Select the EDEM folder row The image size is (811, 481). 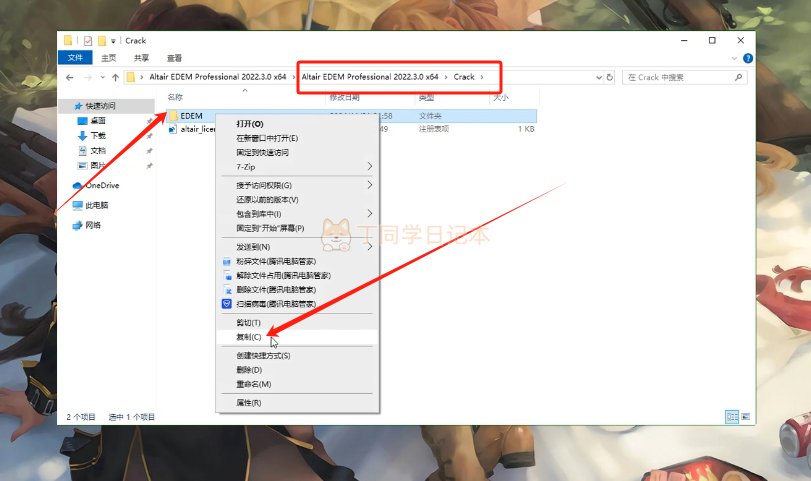pyautogui.click(x=352, y=116)
